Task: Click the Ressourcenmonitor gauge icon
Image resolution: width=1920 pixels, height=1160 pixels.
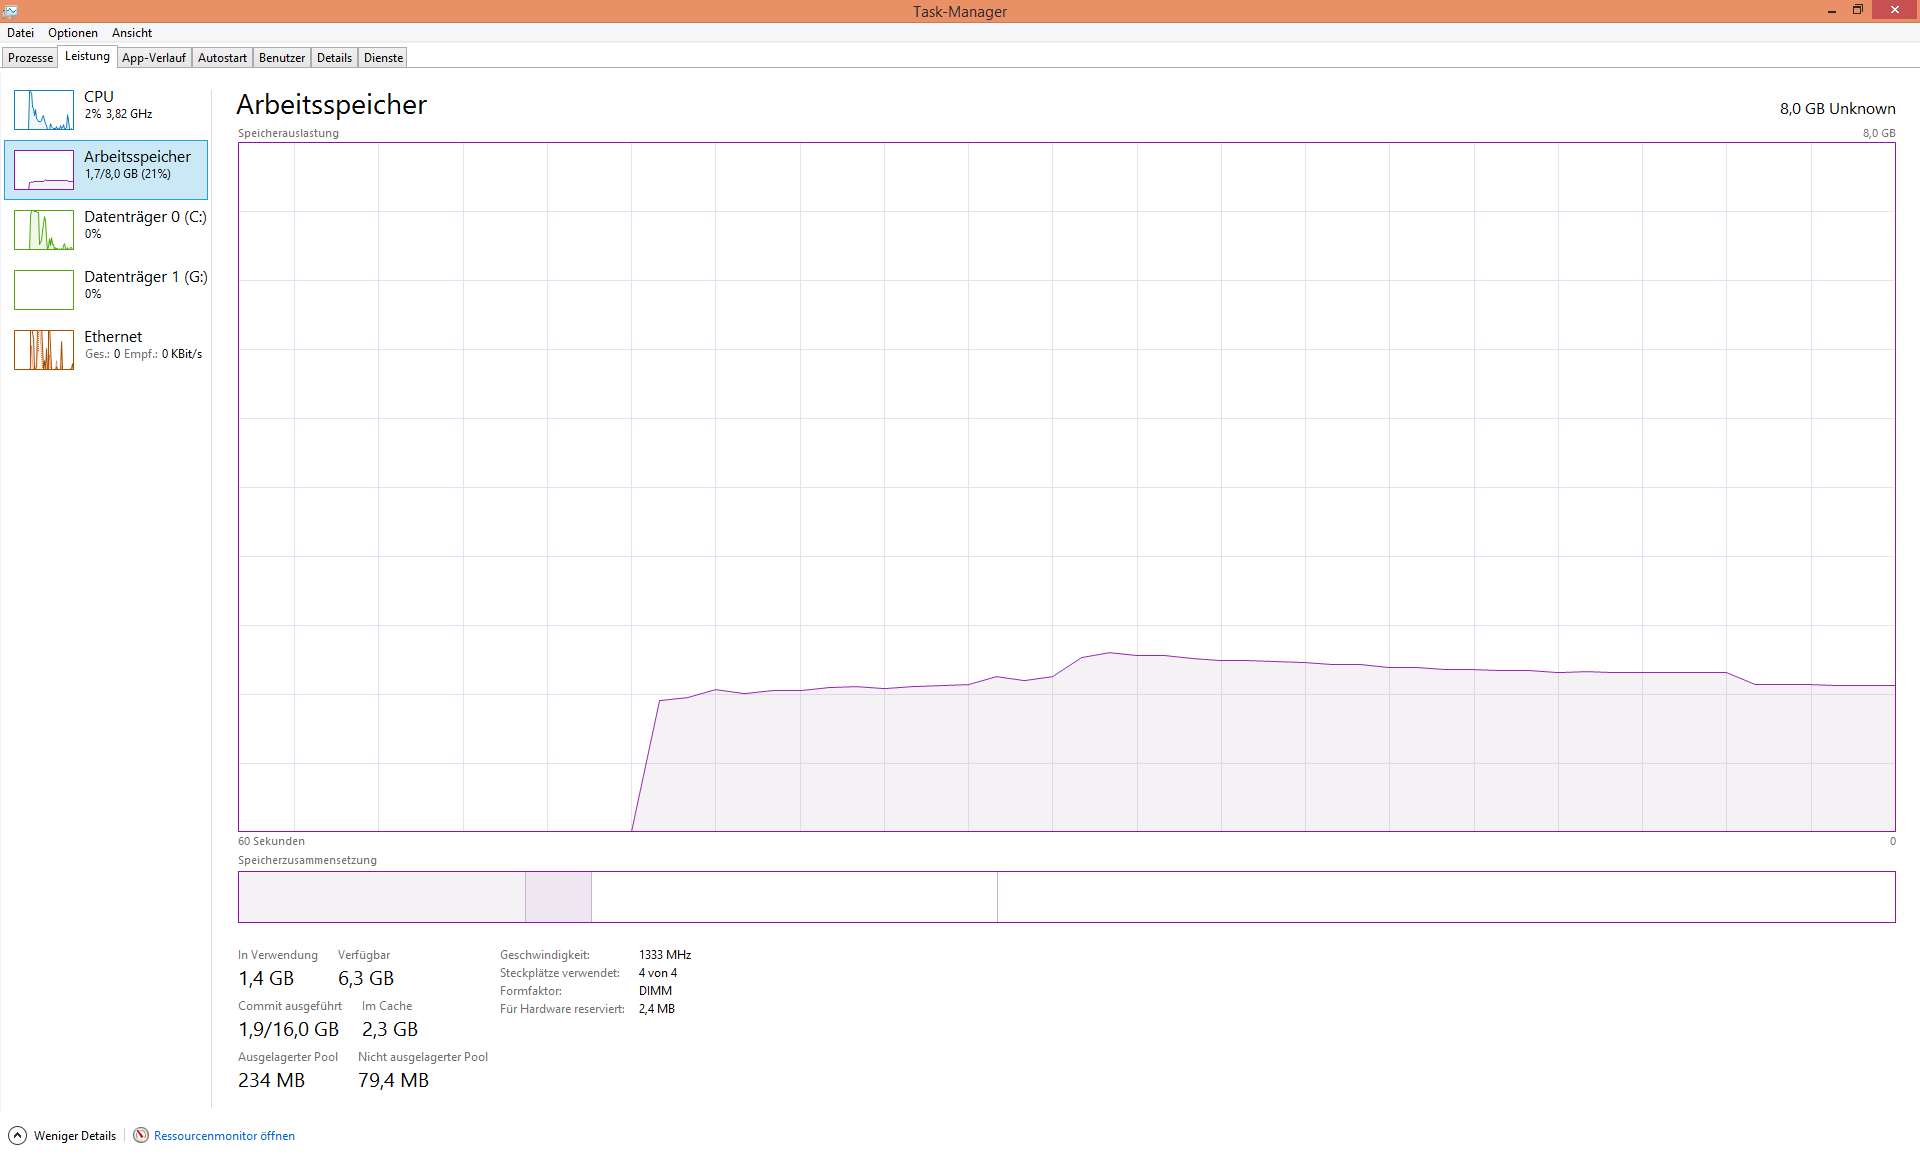Action: coord(141,1135)
